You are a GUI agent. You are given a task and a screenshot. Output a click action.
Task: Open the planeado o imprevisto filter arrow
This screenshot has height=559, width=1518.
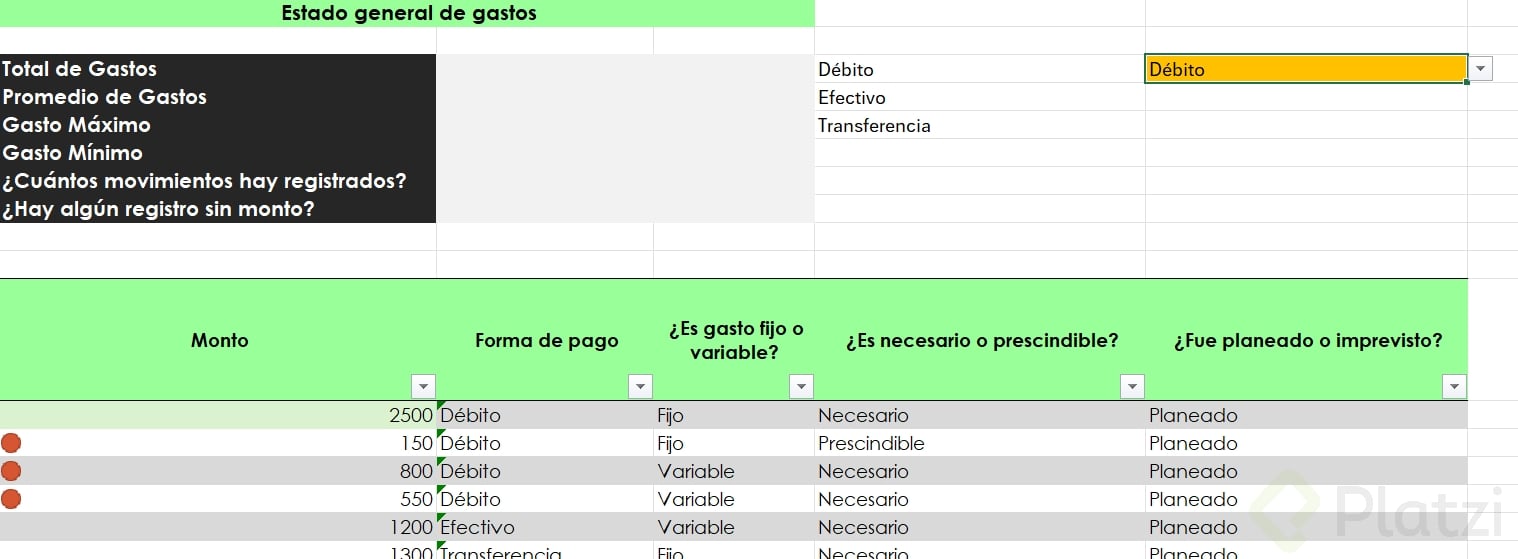[1455, 387]
